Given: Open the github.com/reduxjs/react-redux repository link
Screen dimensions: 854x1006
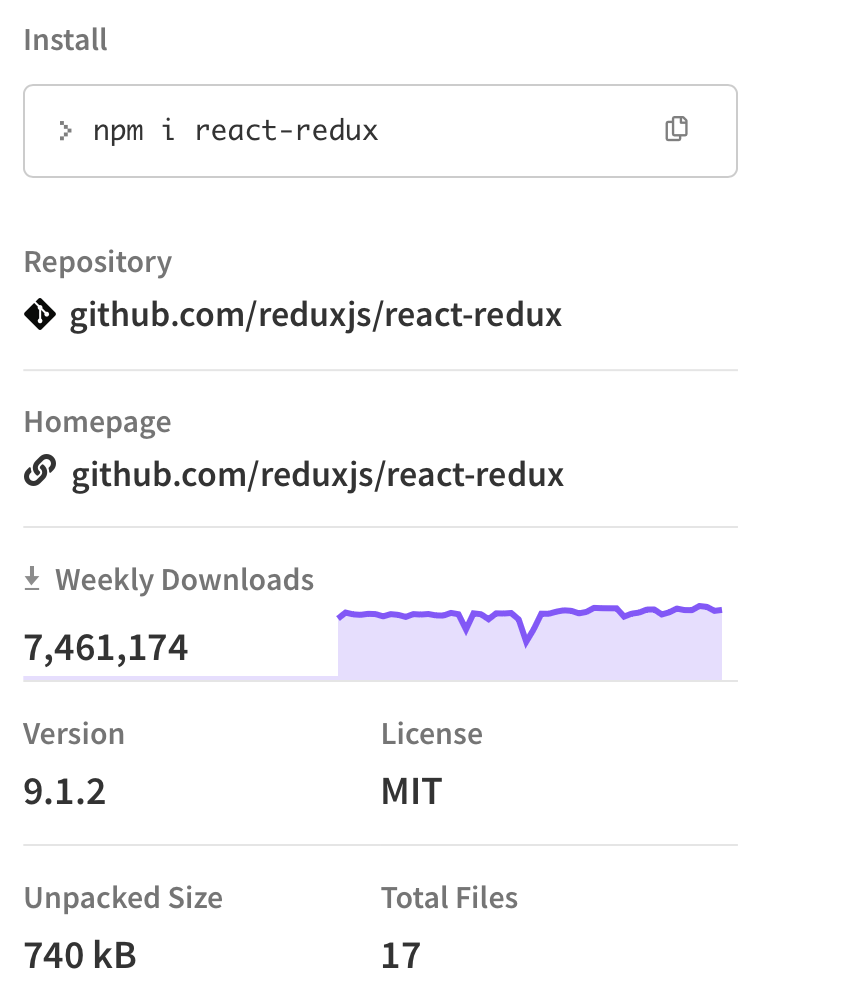Looking at the screenshot, I should pos(315,314).
